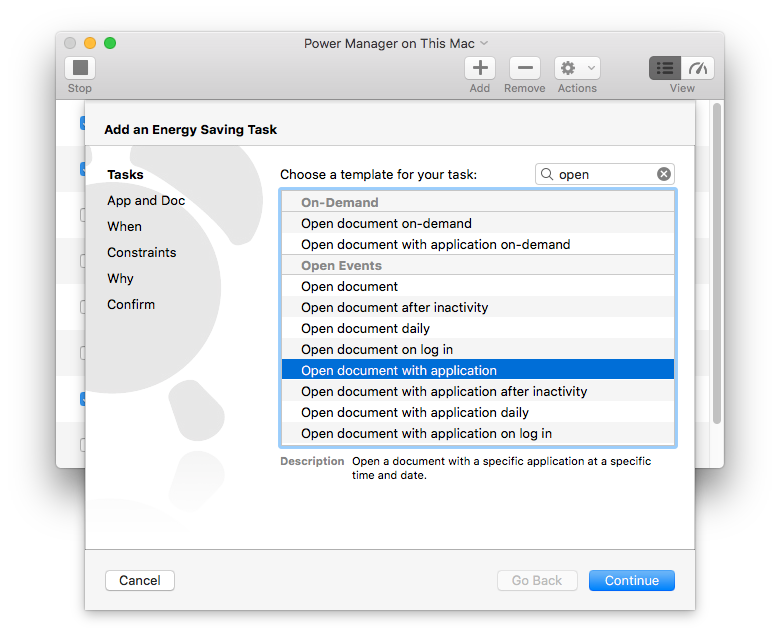The width and height of the screenshot is (780, 631).
Task: Open the Actions gear menu
Action: coord(577,68)
